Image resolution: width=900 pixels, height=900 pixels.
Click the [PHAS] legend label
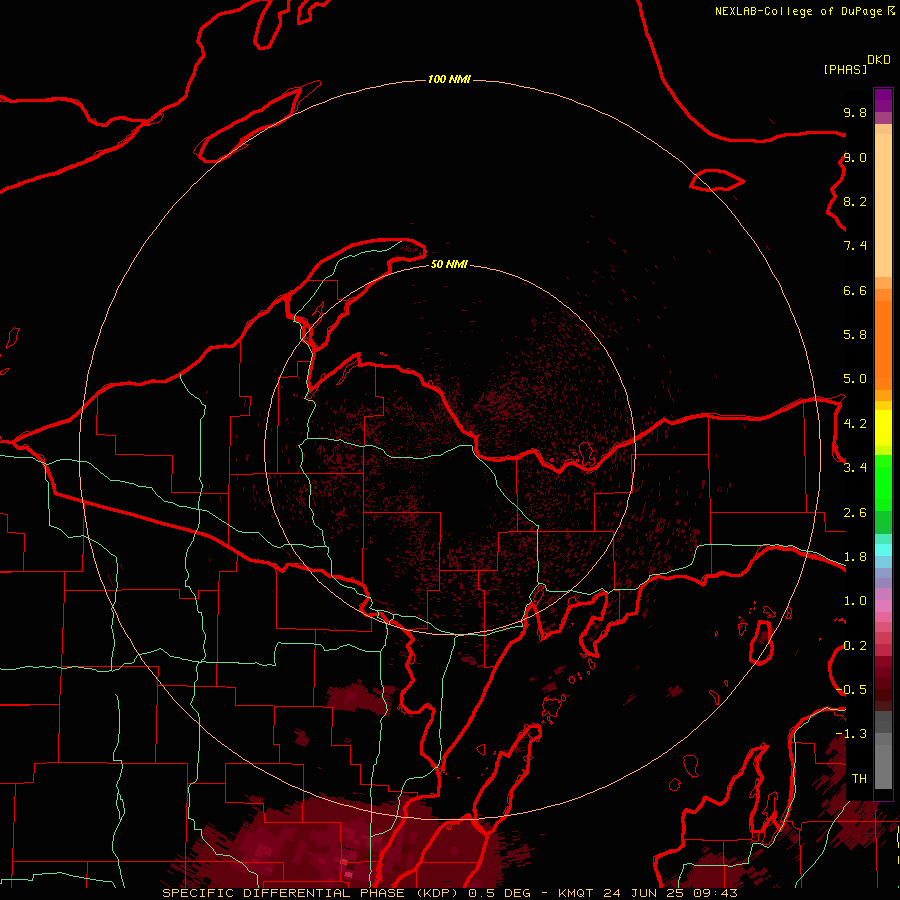click(845, 70)
